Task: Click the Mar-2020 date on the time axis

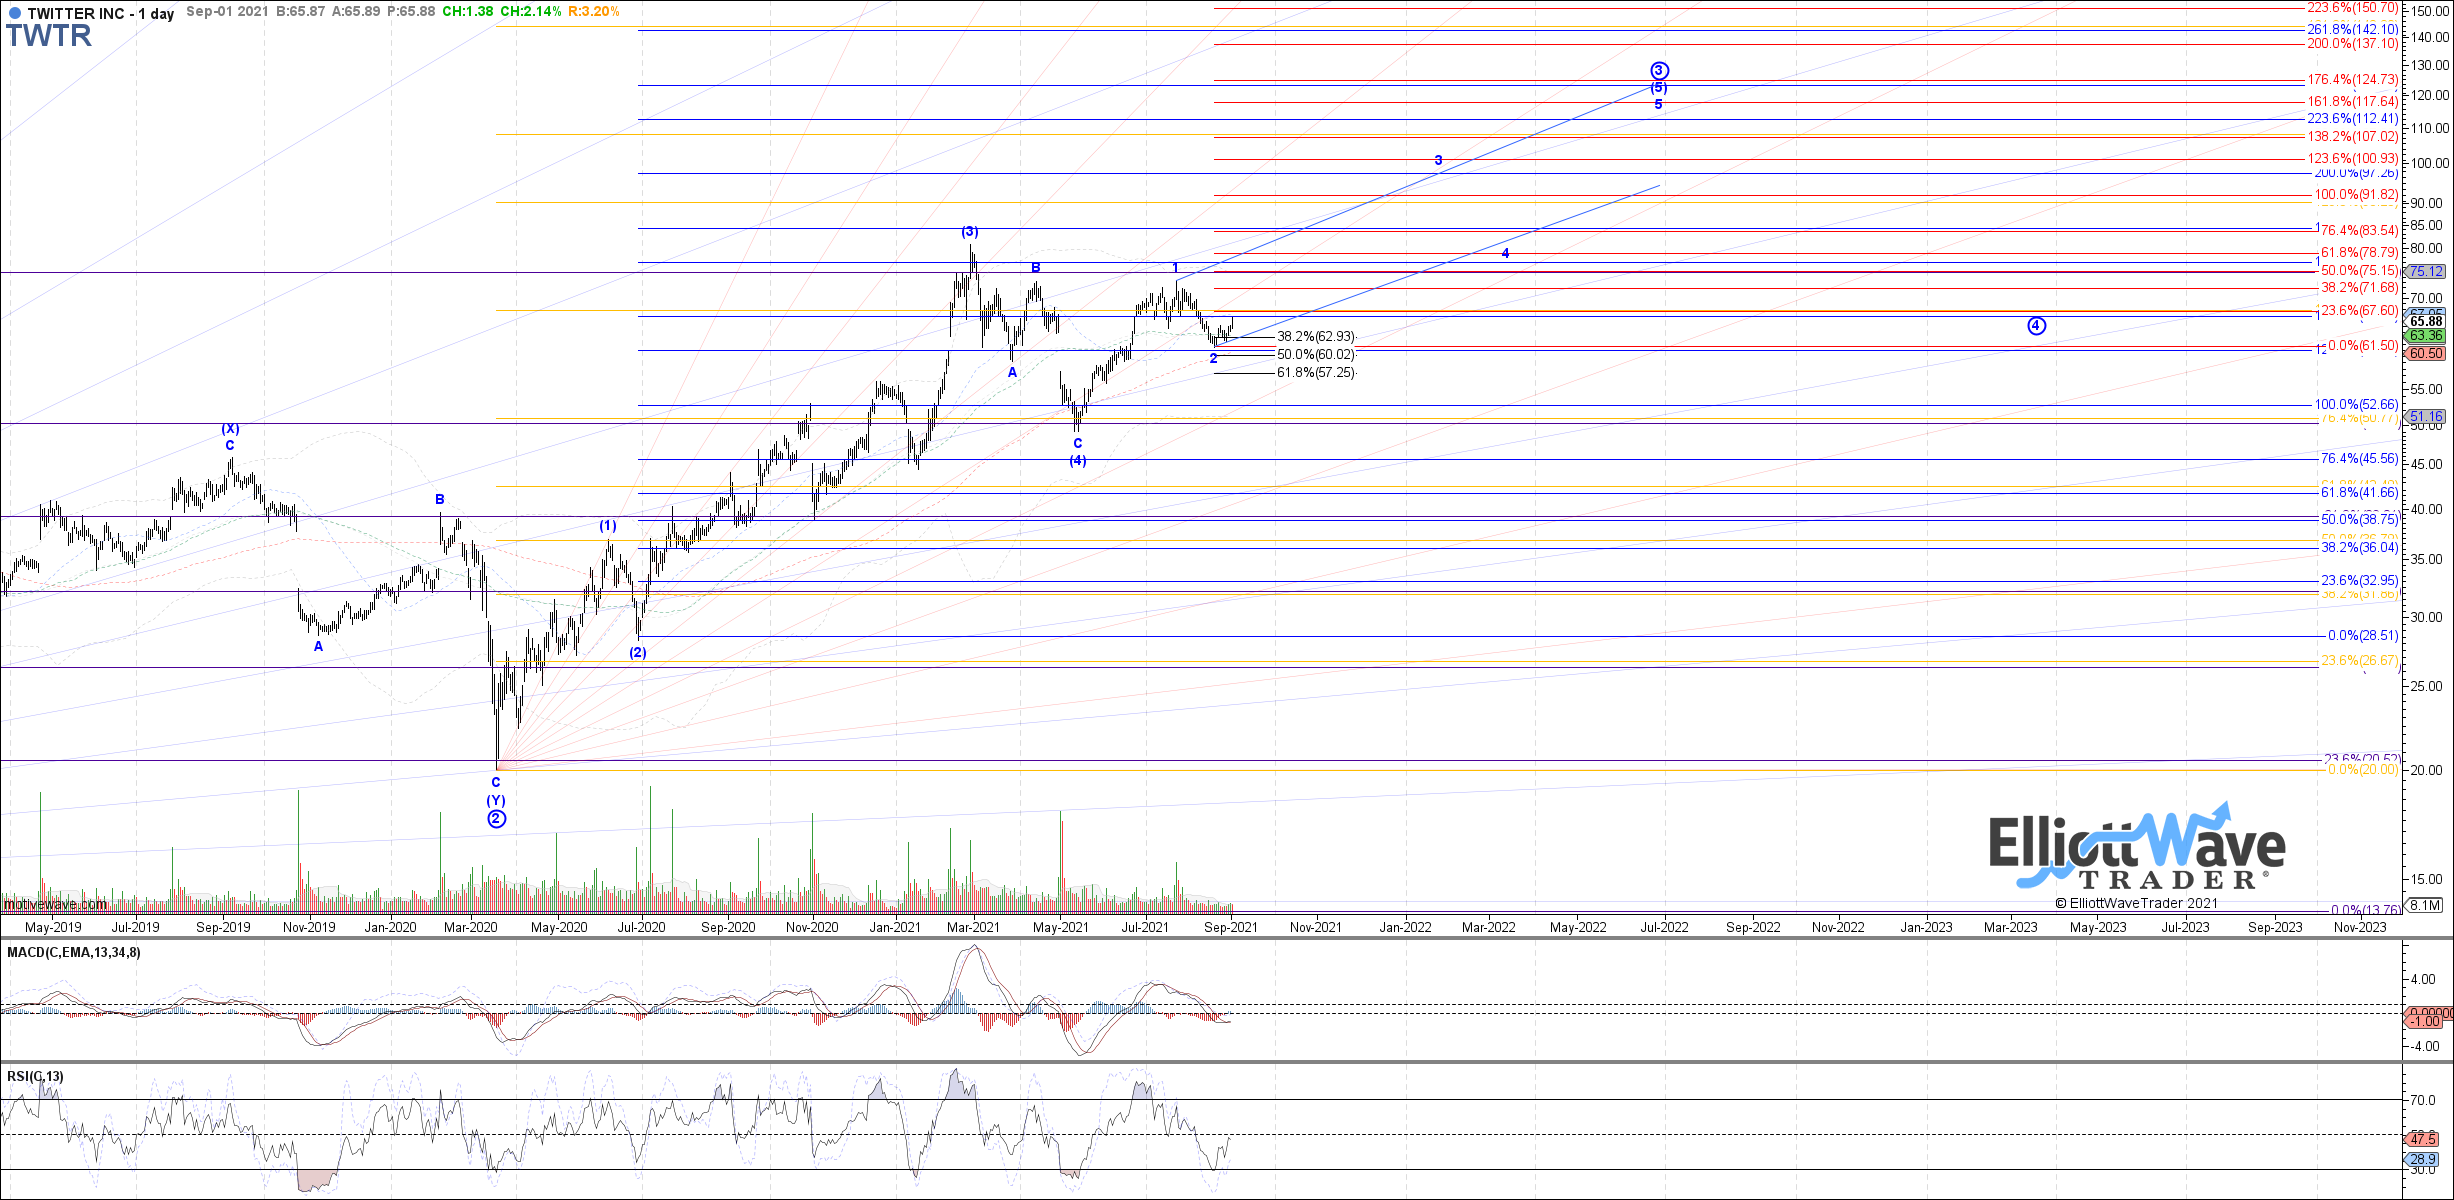Action: coord(471,928)
